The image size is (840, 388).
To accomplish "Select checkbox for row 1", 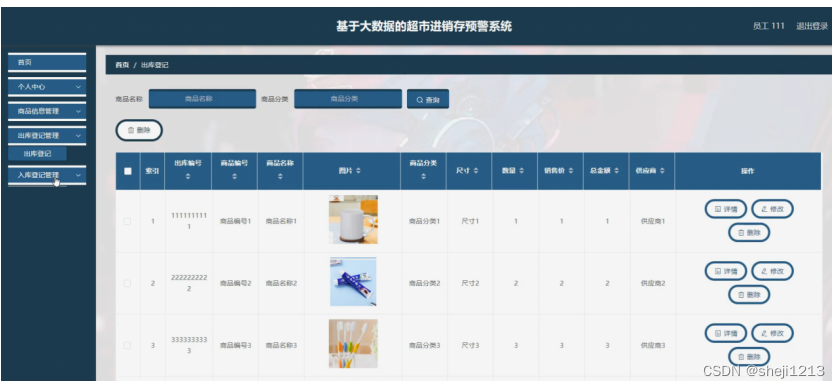I will click(128, 221).
